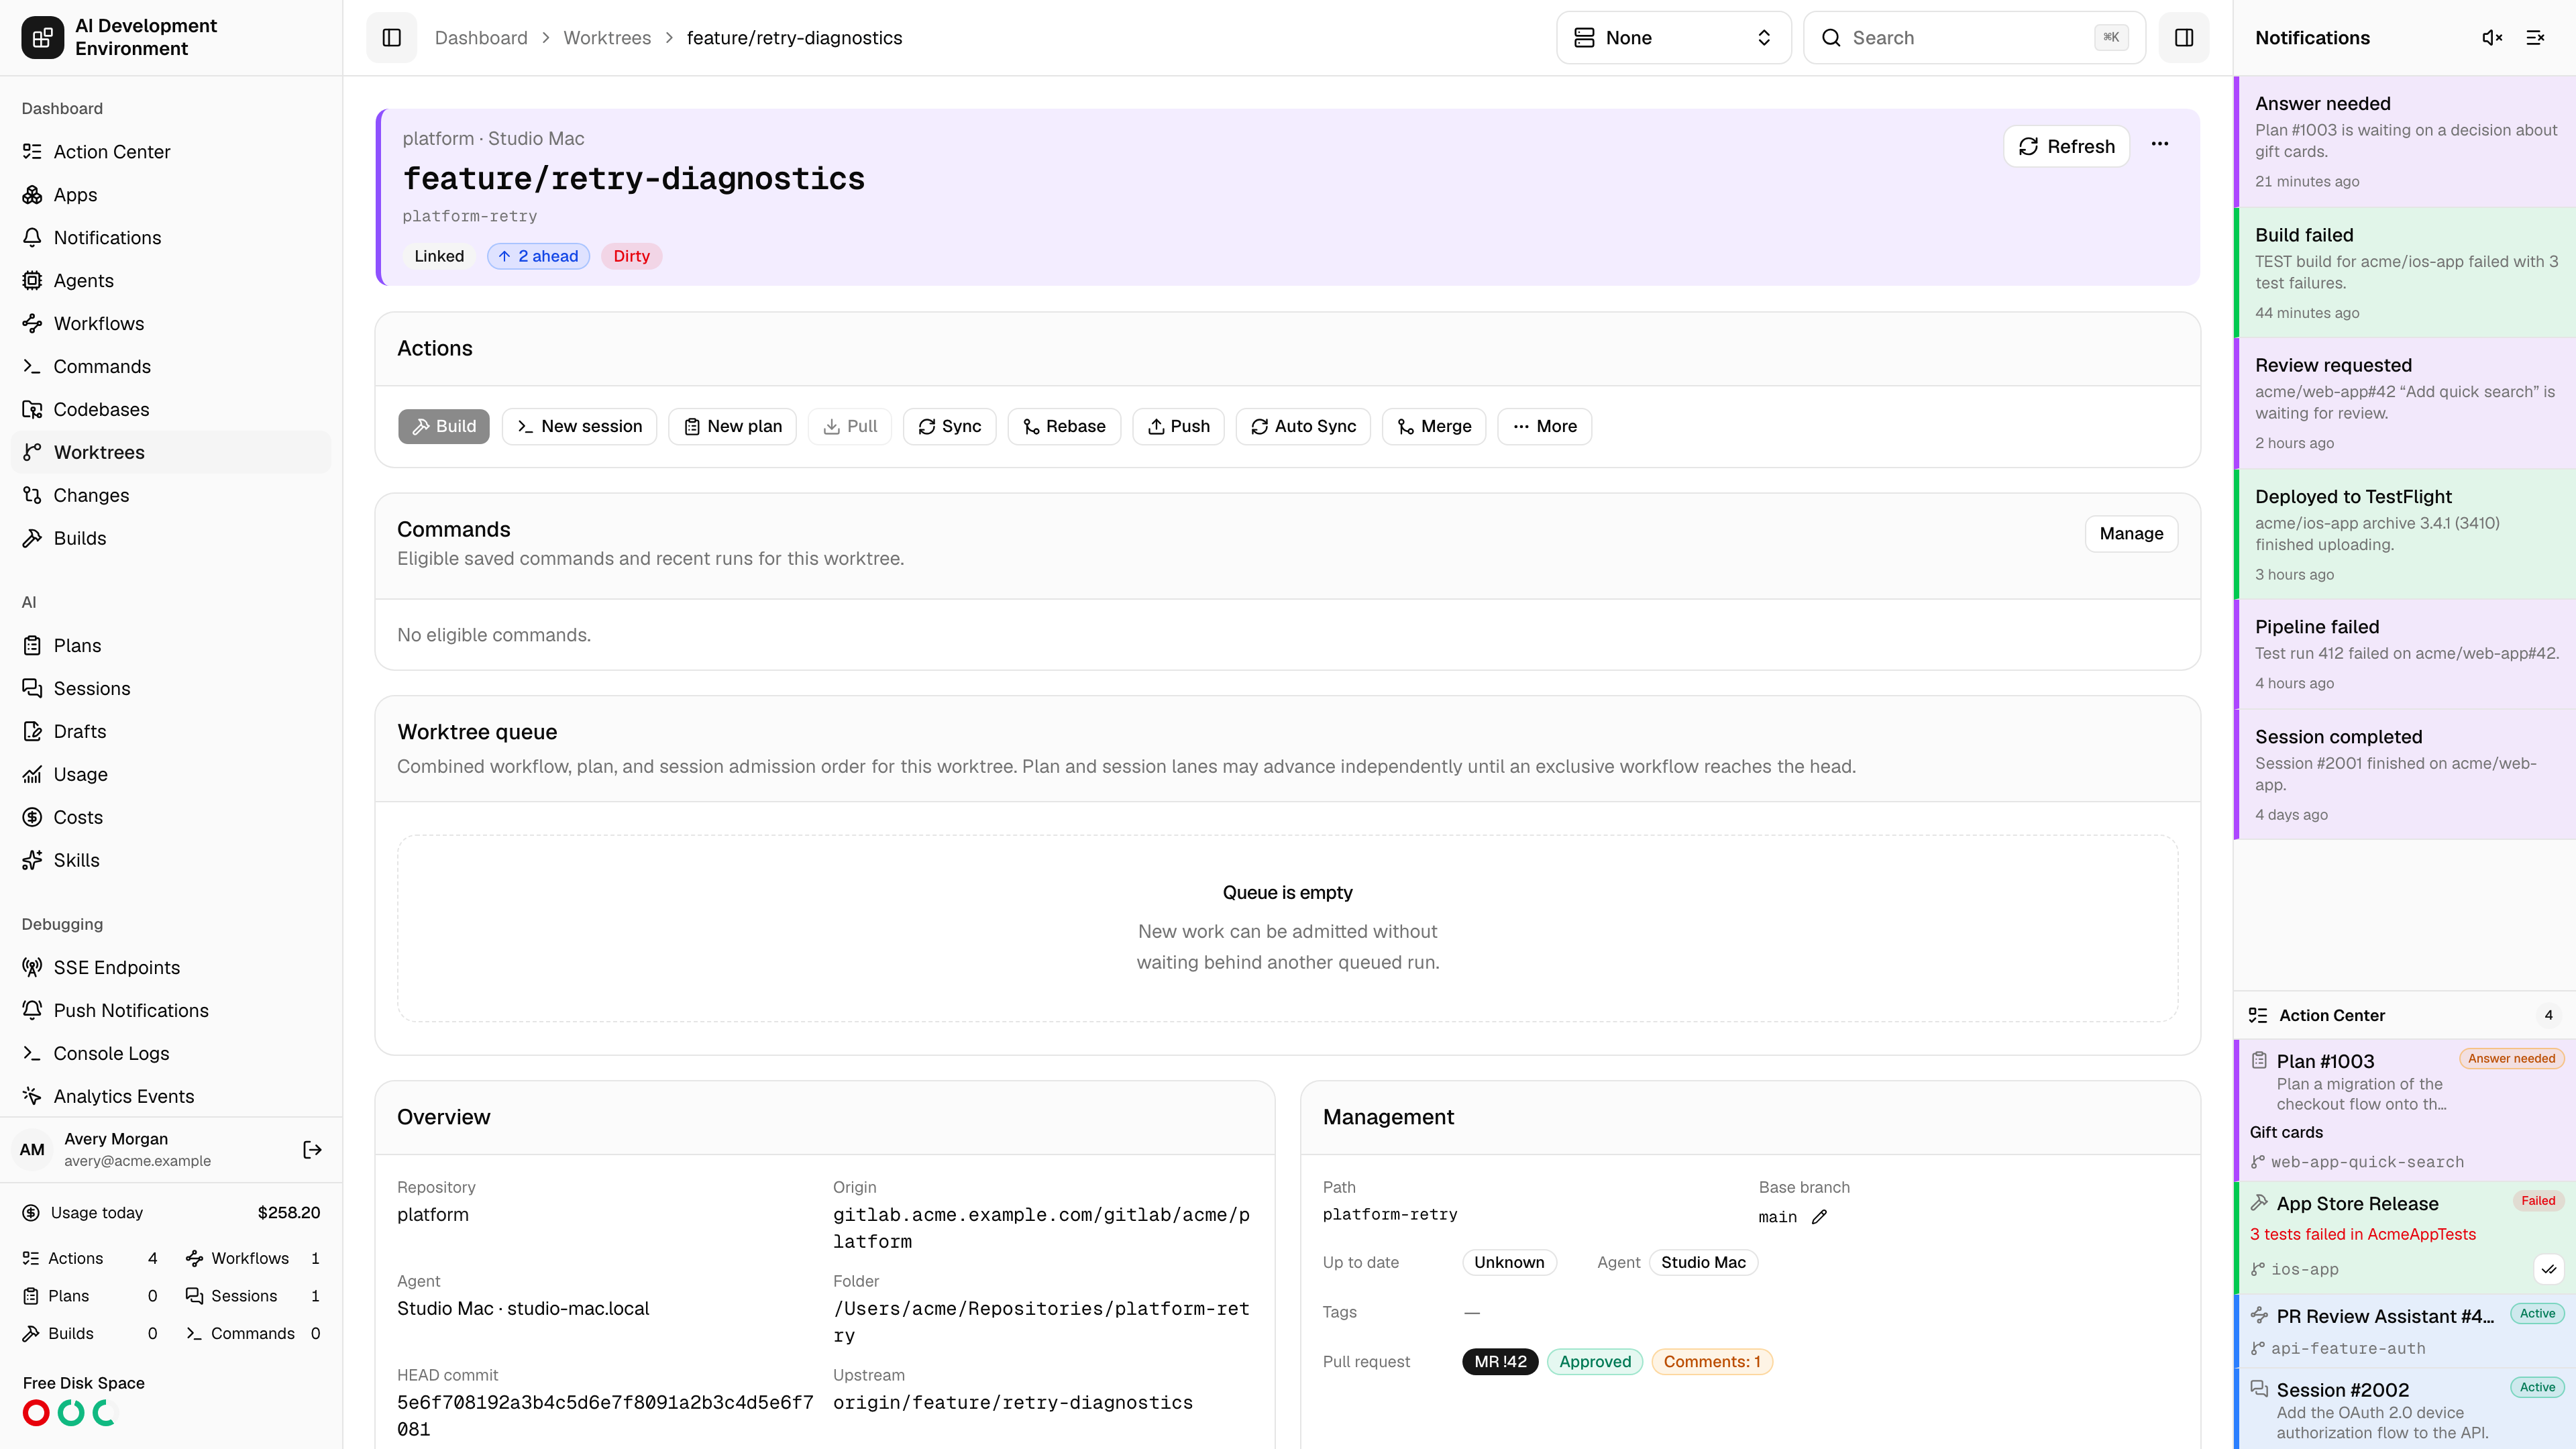
Task: Open merge request MR !42
Action: (x=1500, y=1362)
